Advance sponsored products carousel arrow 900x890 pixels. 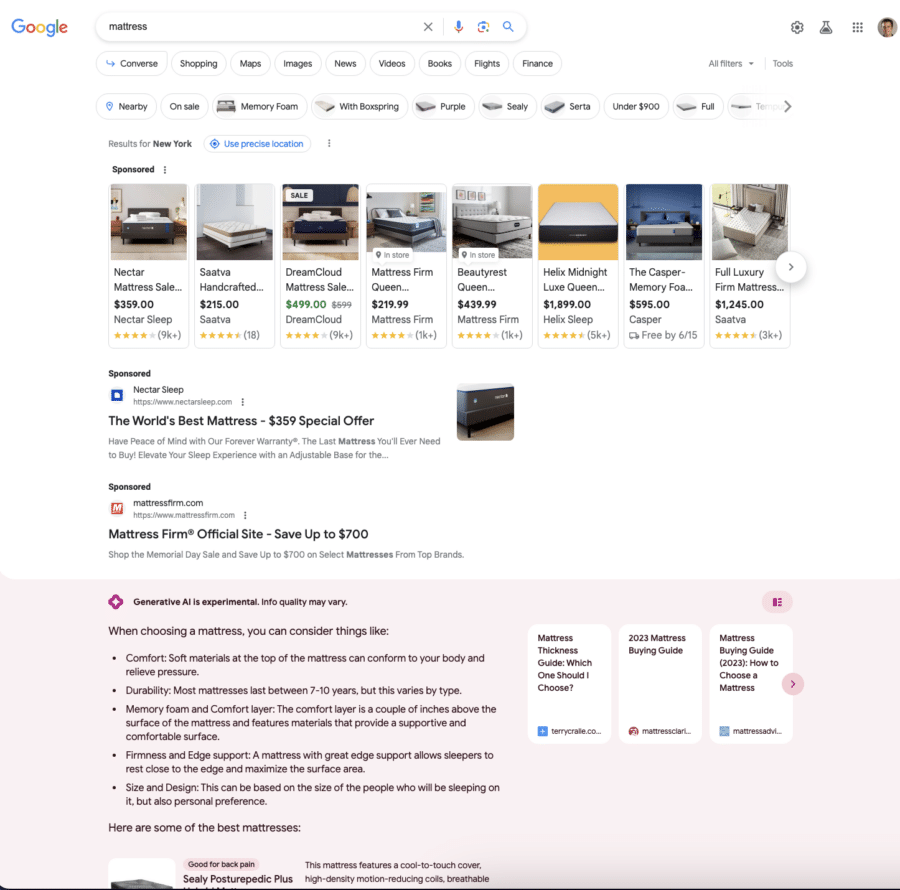(x=791, y=267)
